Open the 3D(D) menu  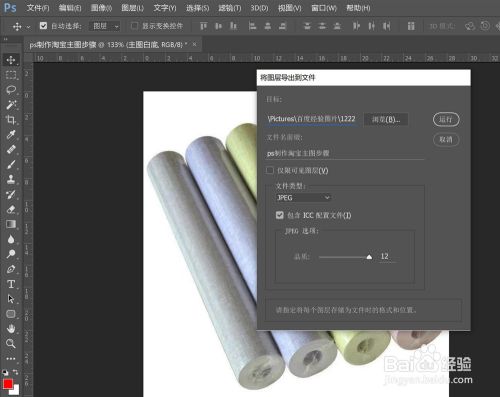pos(259,7)
